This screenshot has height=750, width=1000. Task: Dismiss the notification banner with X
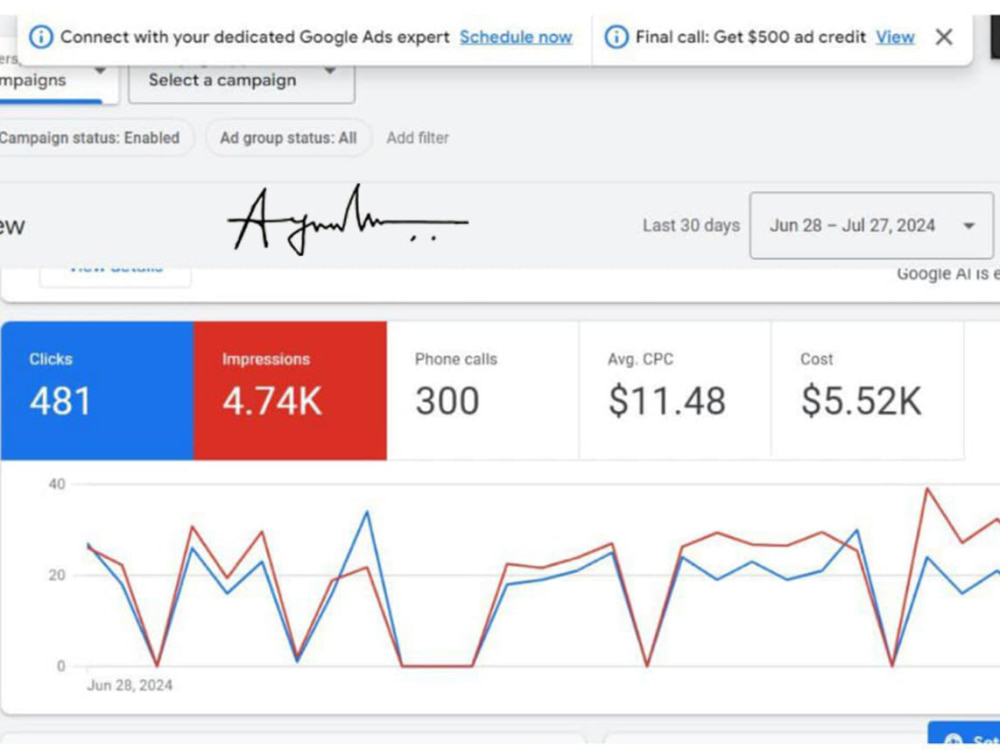[944, 37]
